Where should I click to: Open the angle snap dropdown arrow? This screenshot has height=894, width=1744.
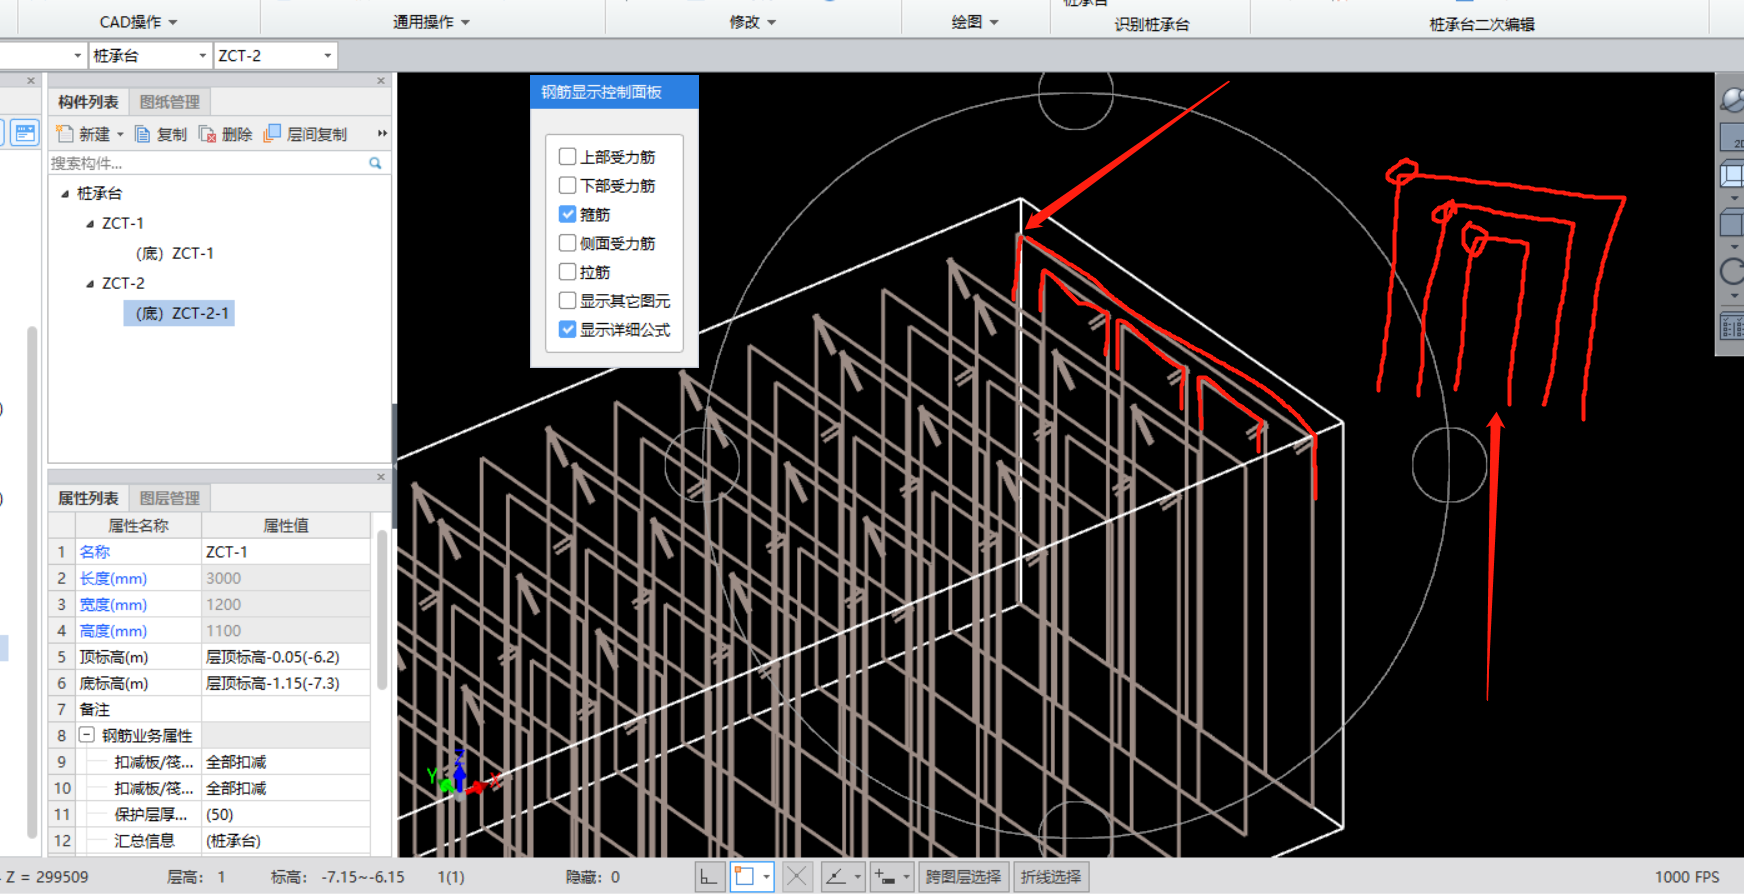click(857, 877)
